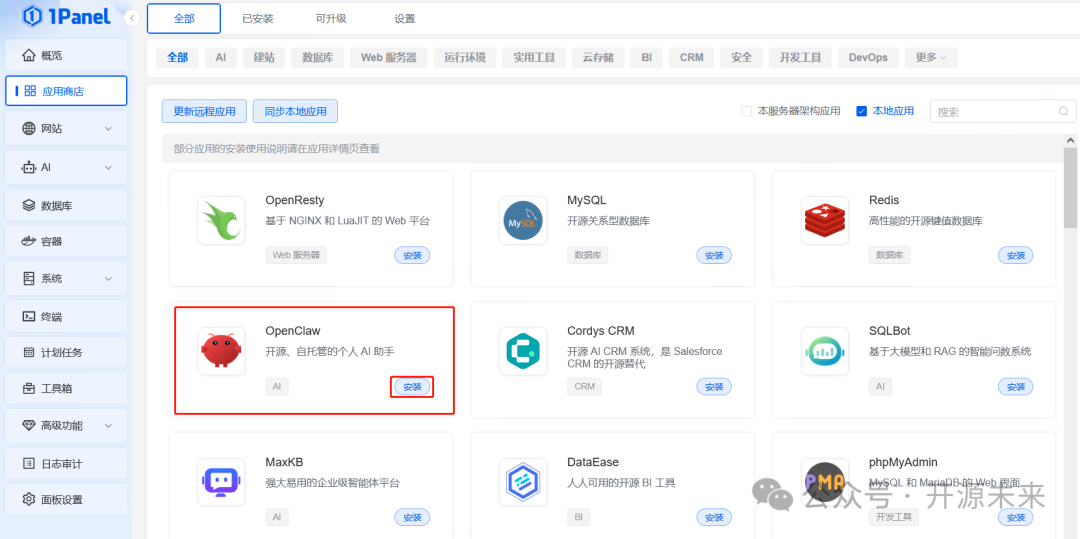Install the OpenClaw app
The width and height of the screenshot is (1080, 539).
pos(412,387)
